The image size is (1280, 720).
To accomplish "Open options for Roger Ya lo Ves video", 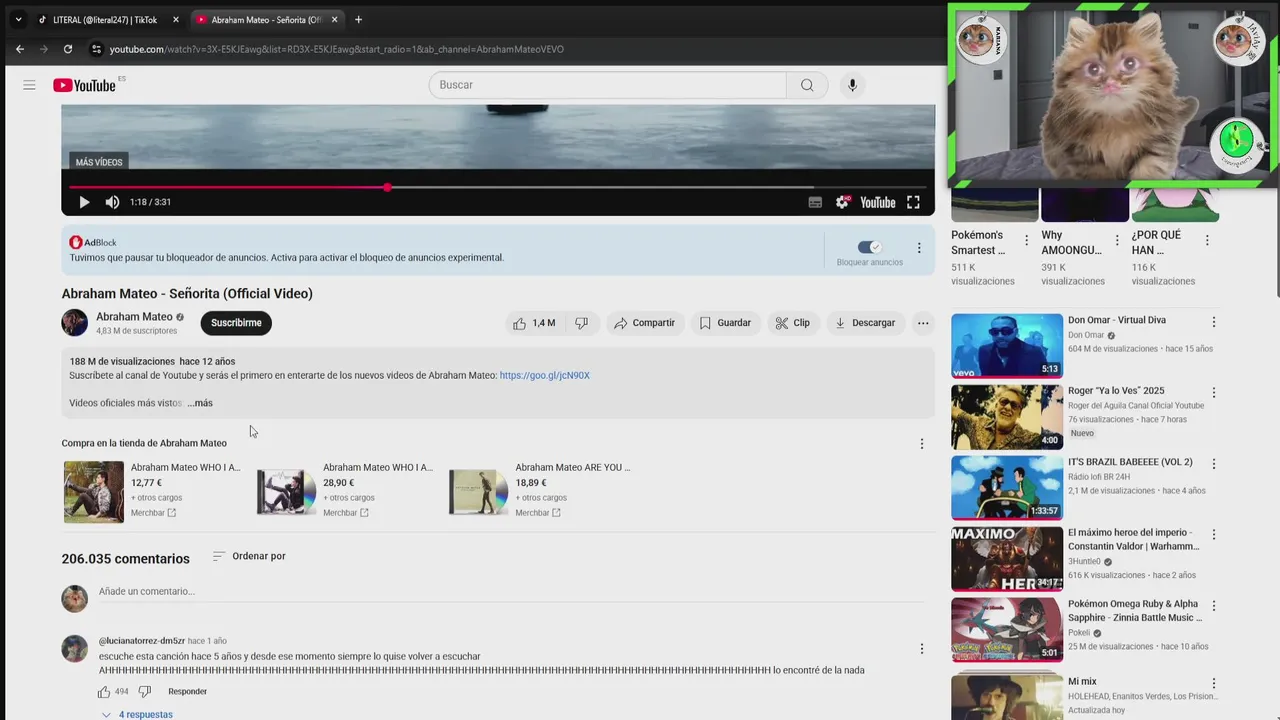I will click(1214, 393).
